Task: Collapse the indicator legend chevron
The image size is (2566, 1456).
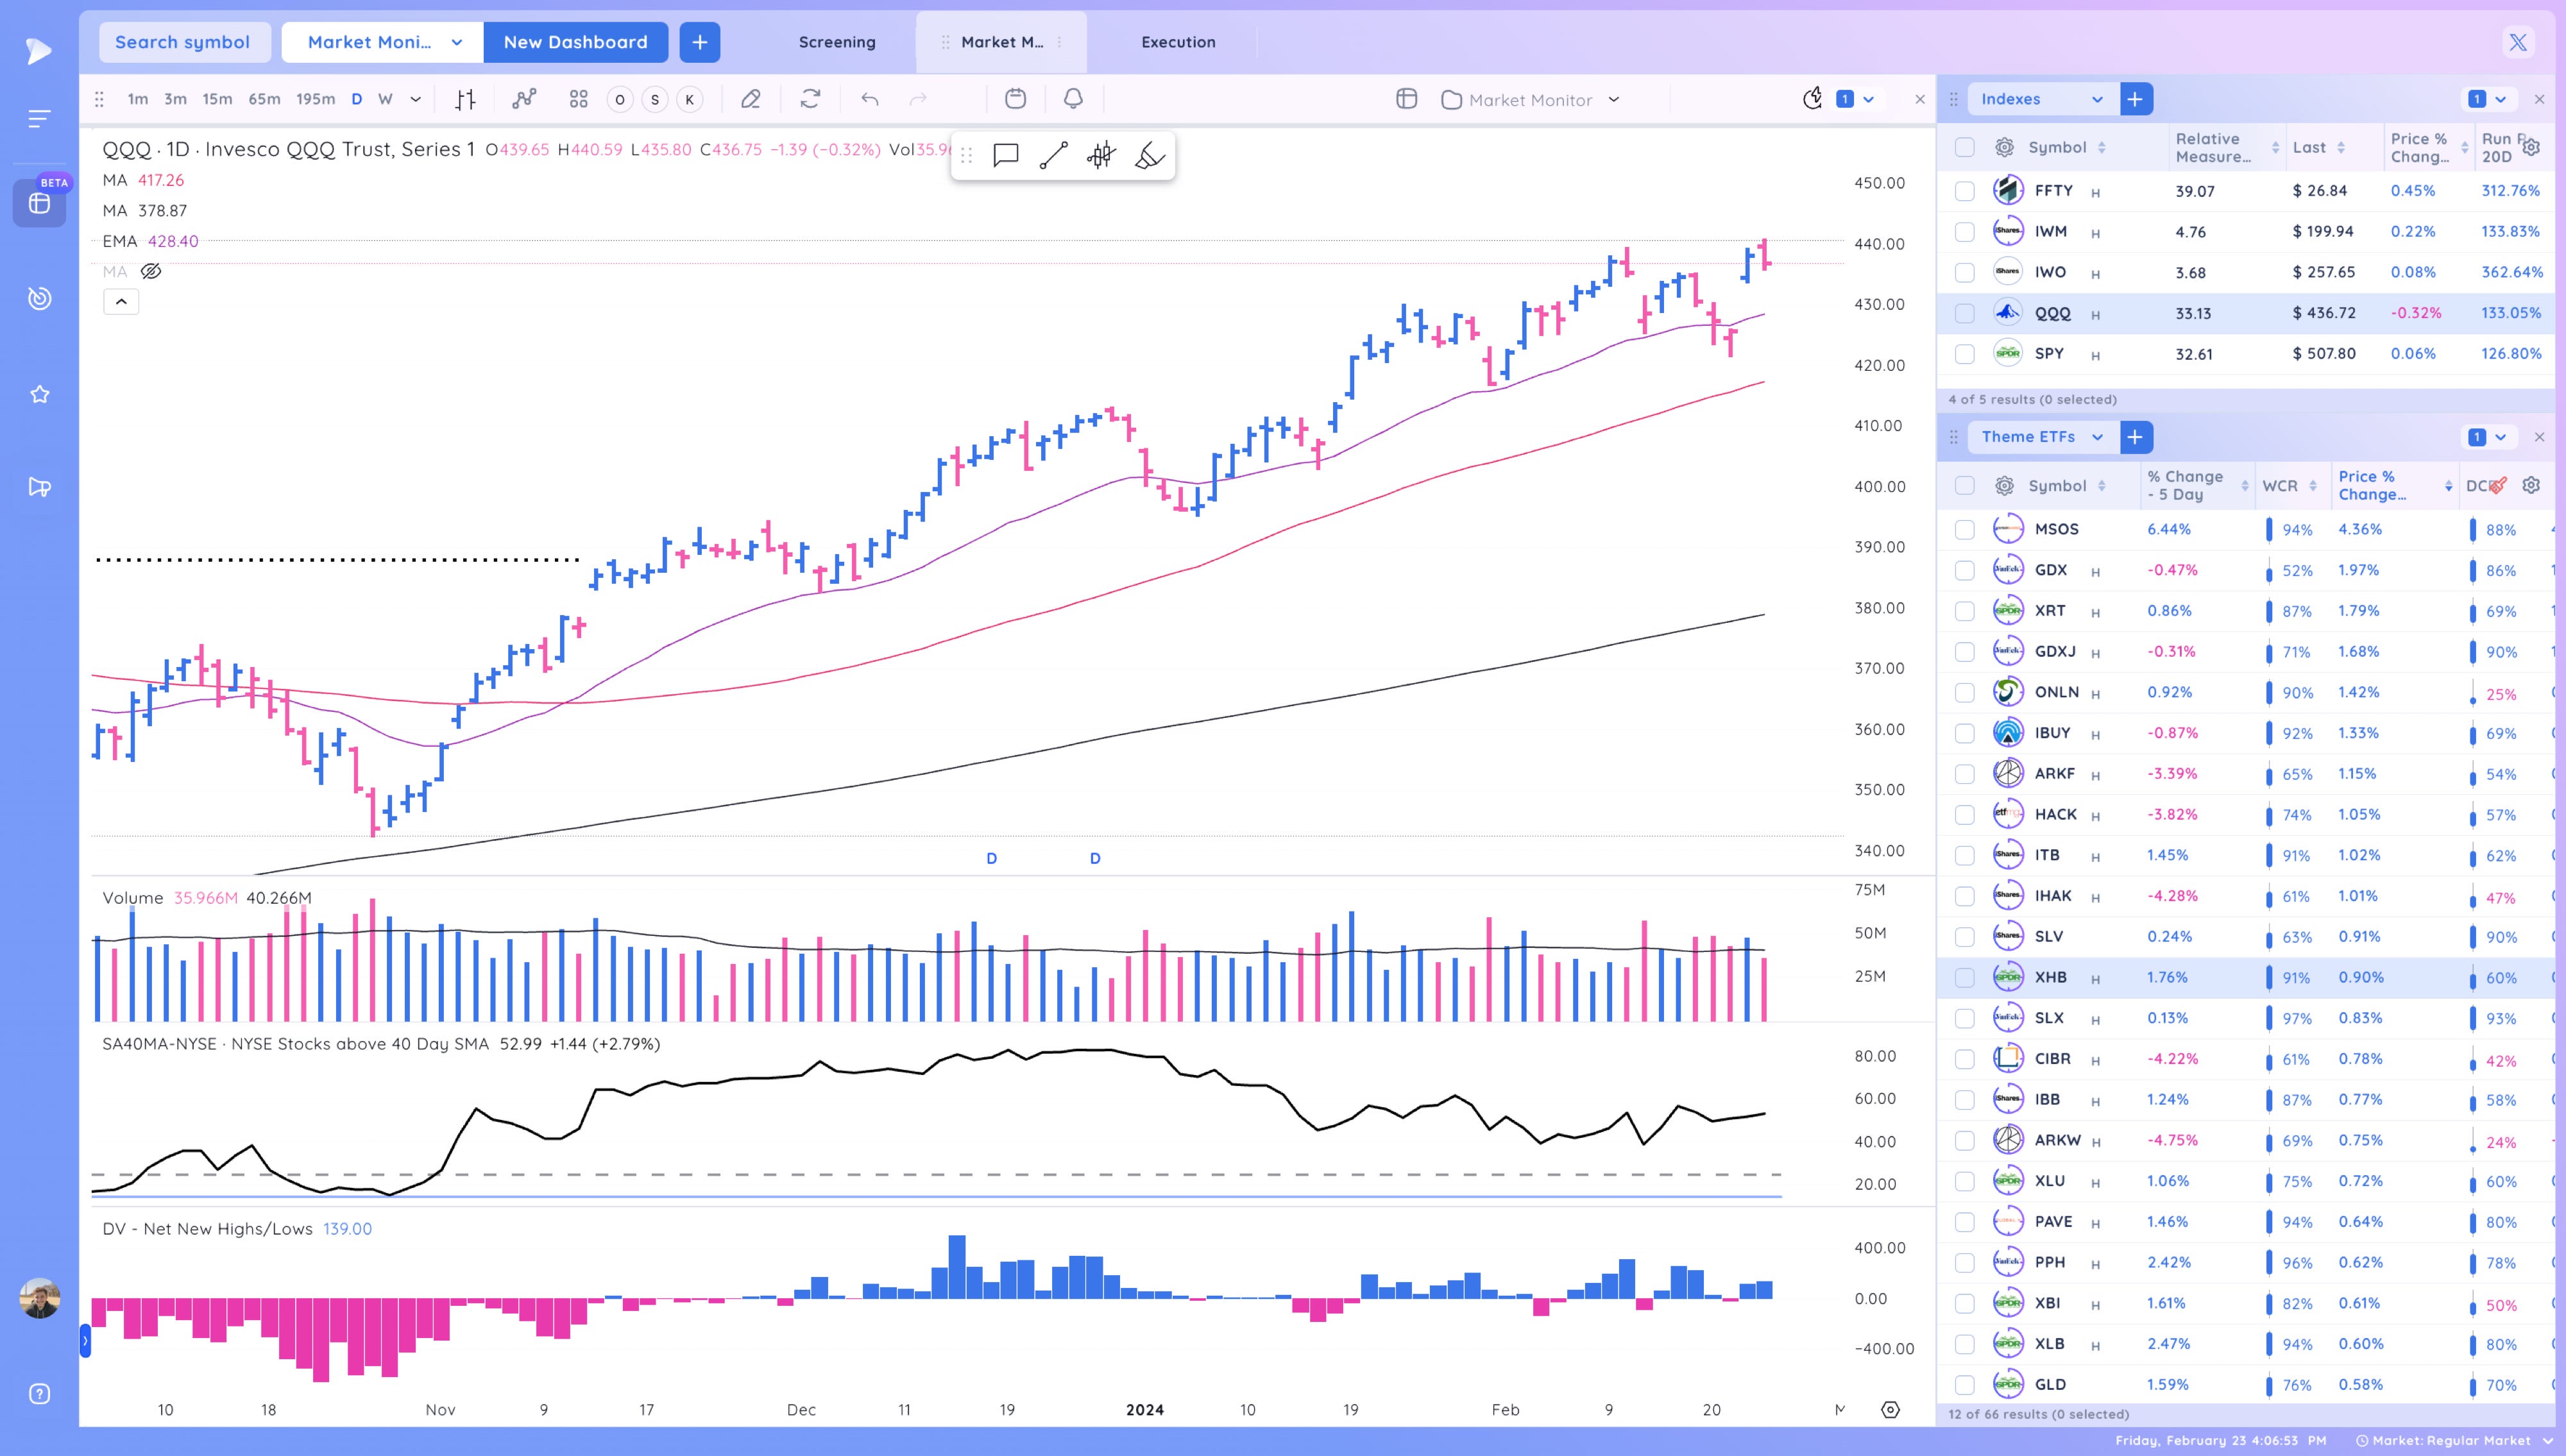Action: tap(121, 301)
